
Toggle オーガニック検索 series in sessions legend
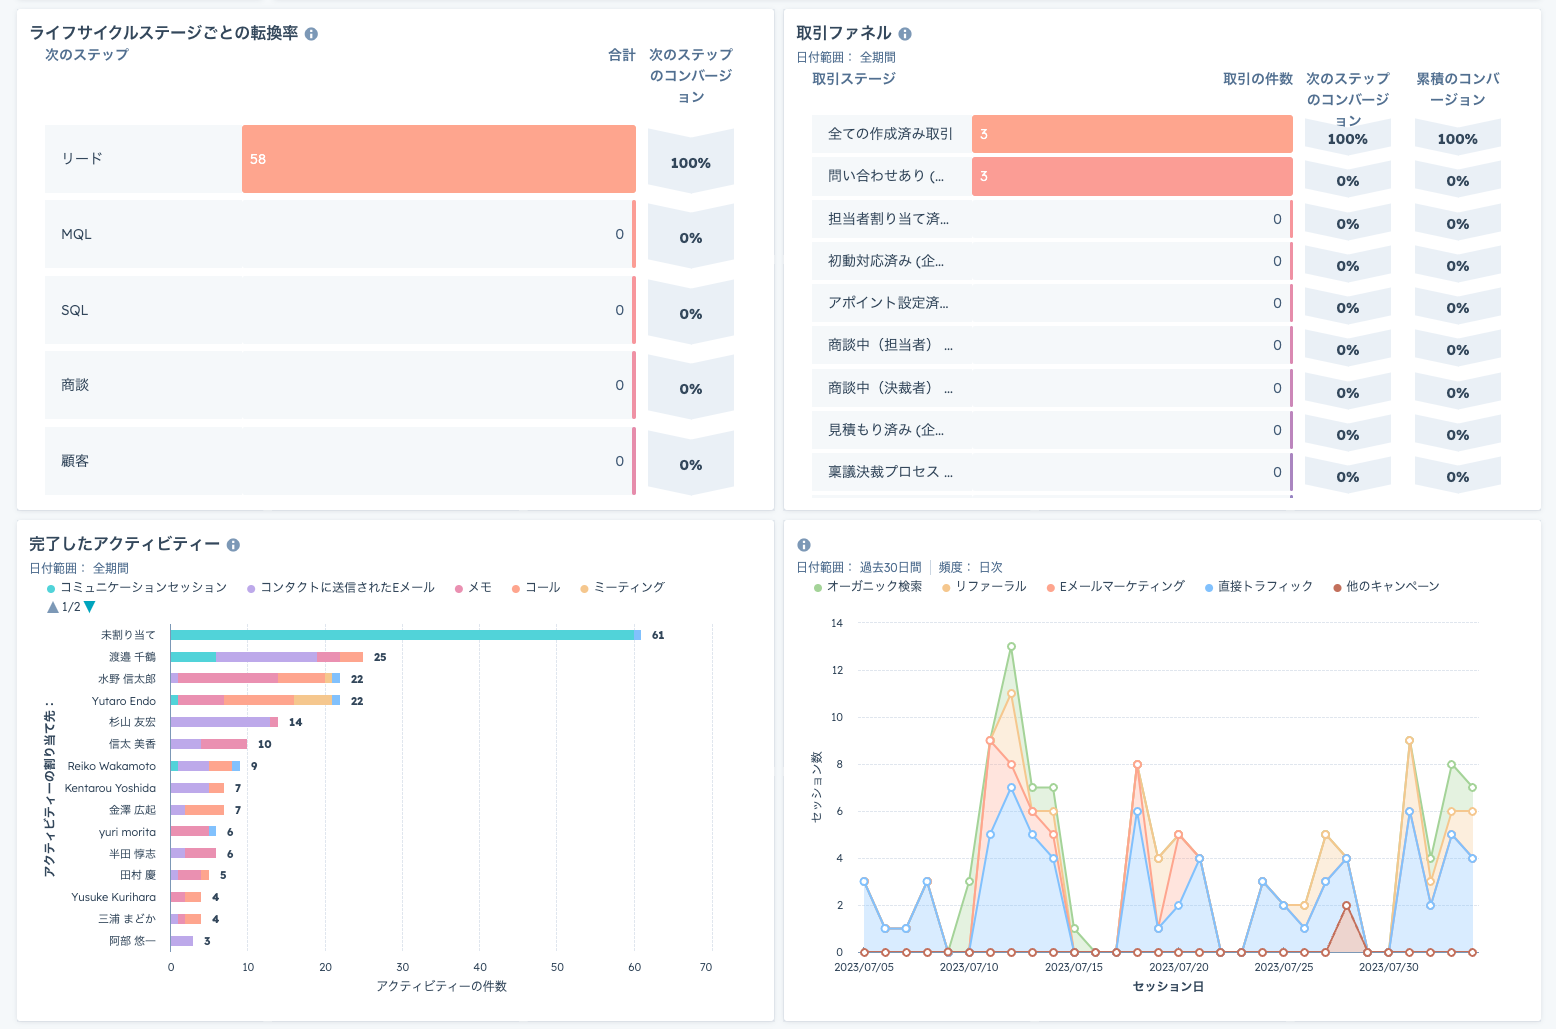868,587
